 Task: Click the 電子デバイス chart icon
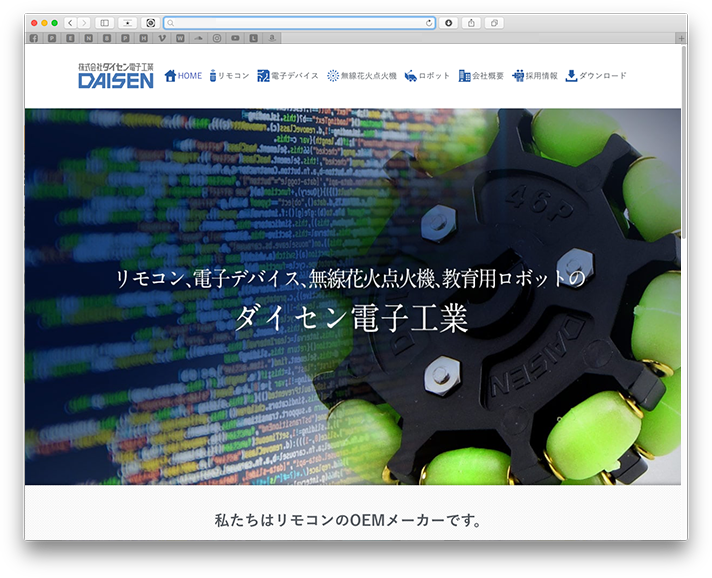[x=263, y=76]
